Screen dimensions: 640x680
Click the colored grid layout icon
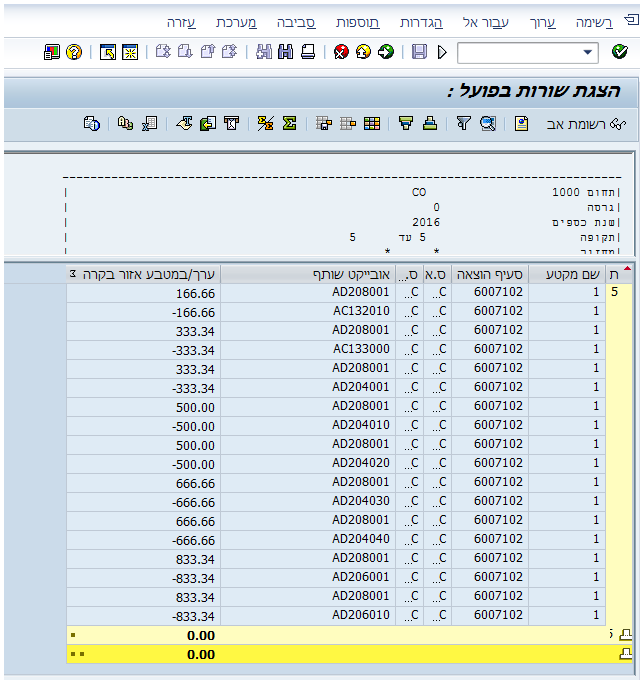coord(372,124)
